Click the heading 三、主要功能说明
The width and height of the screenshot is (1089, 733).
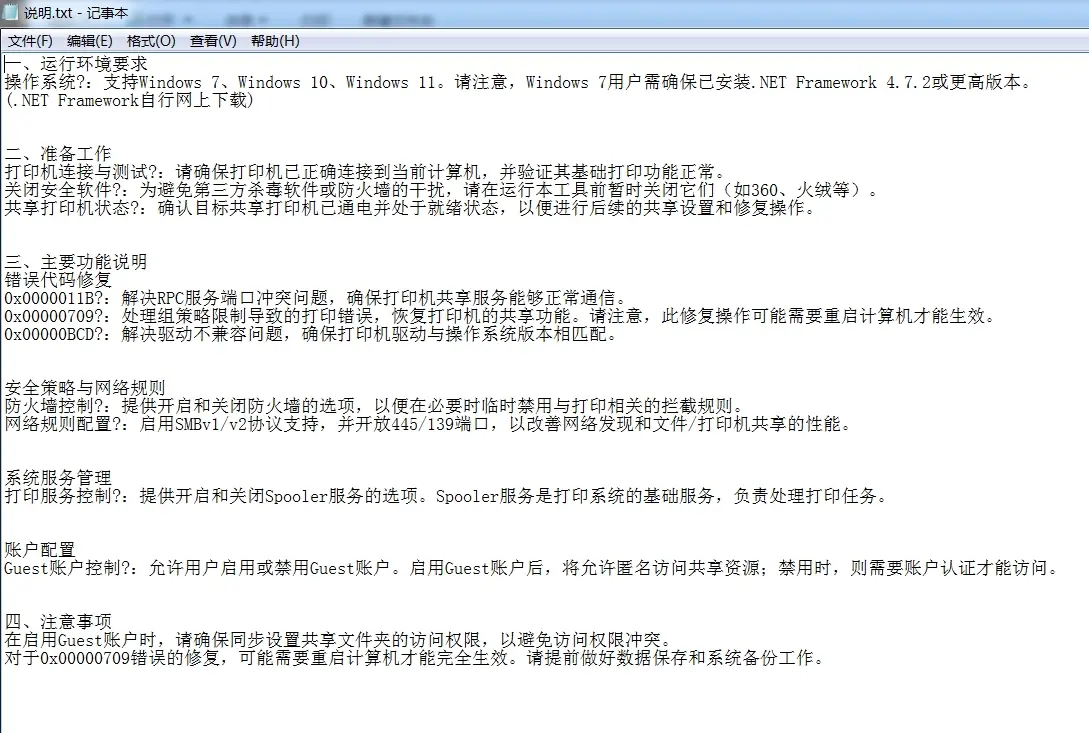76,262
